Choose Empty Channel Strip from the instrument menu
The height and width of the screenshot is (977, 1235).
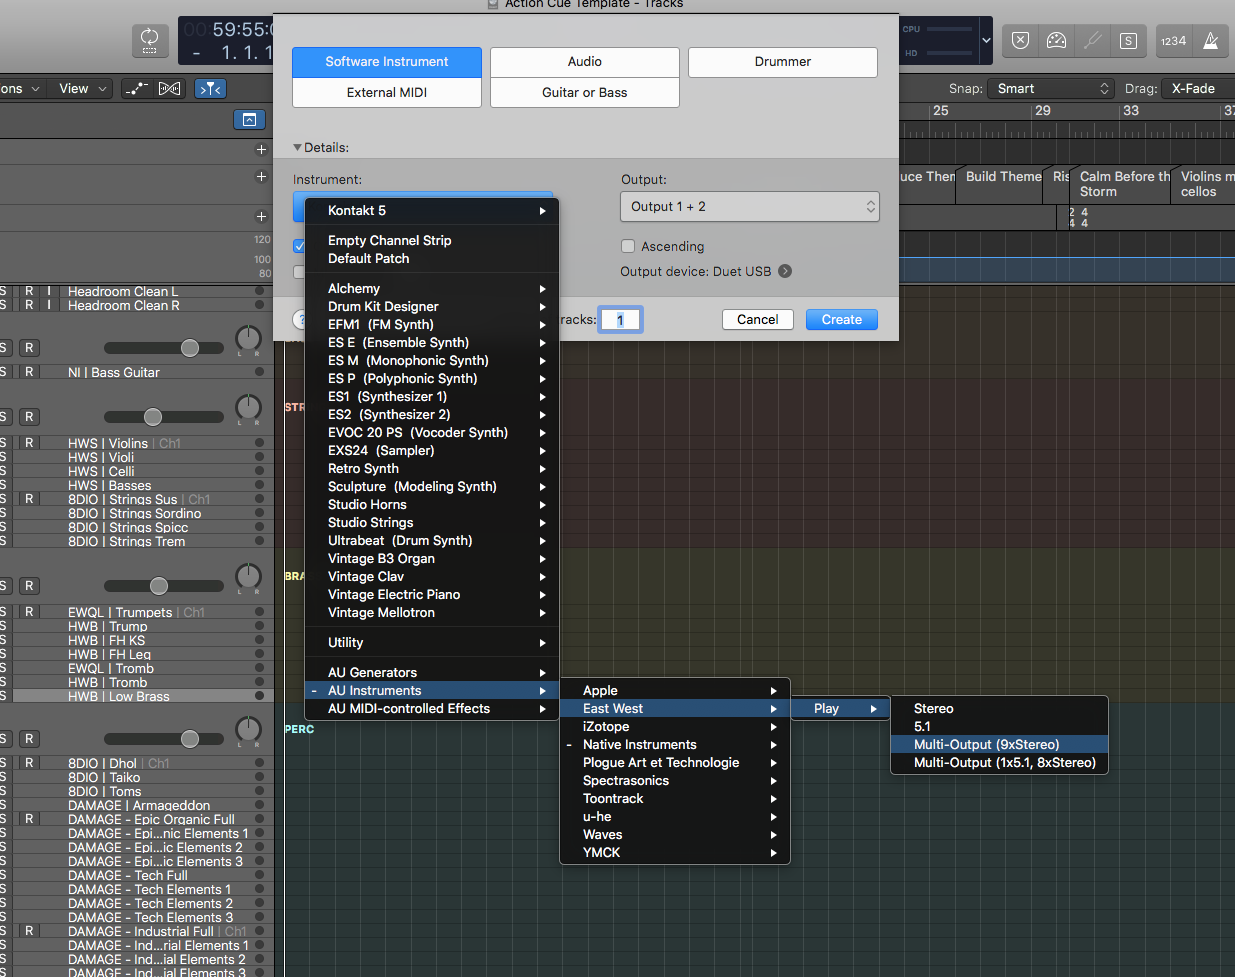[432, 240]
